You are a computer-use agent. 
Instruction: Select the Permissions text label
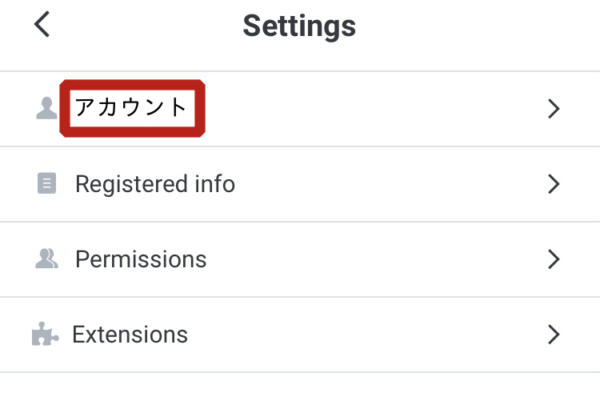click(x=141, y=259)
